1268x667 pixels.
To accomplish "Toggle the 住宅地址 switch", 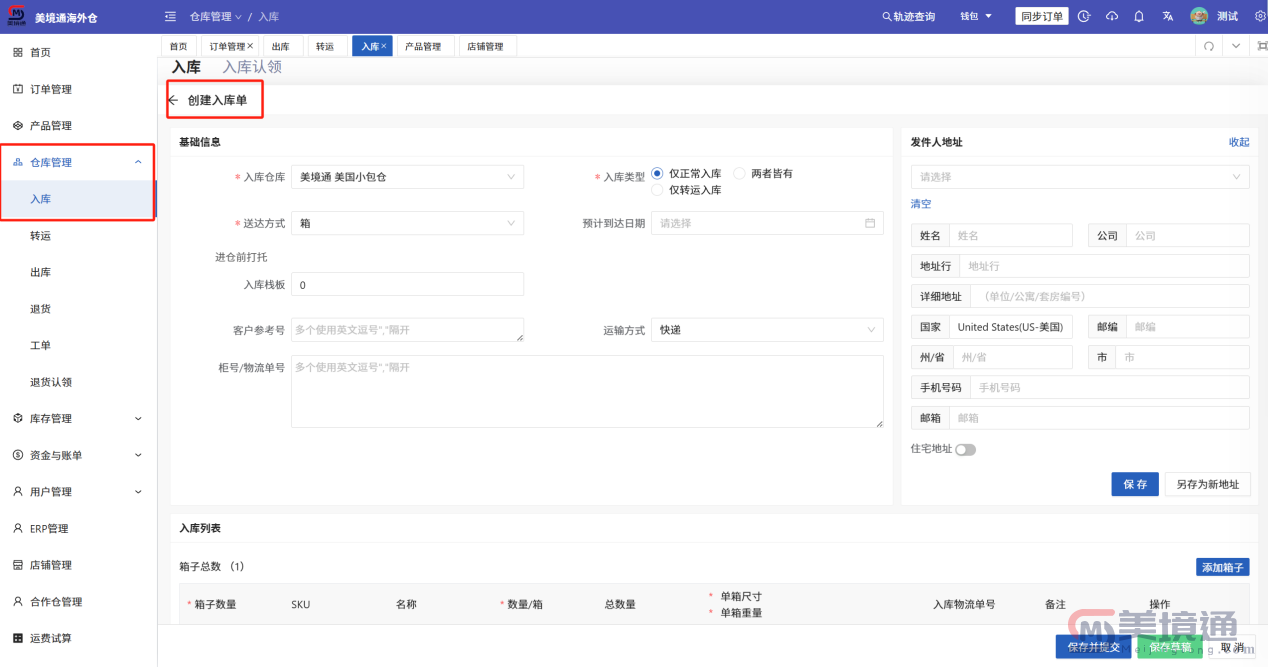I will pos(965,450).
